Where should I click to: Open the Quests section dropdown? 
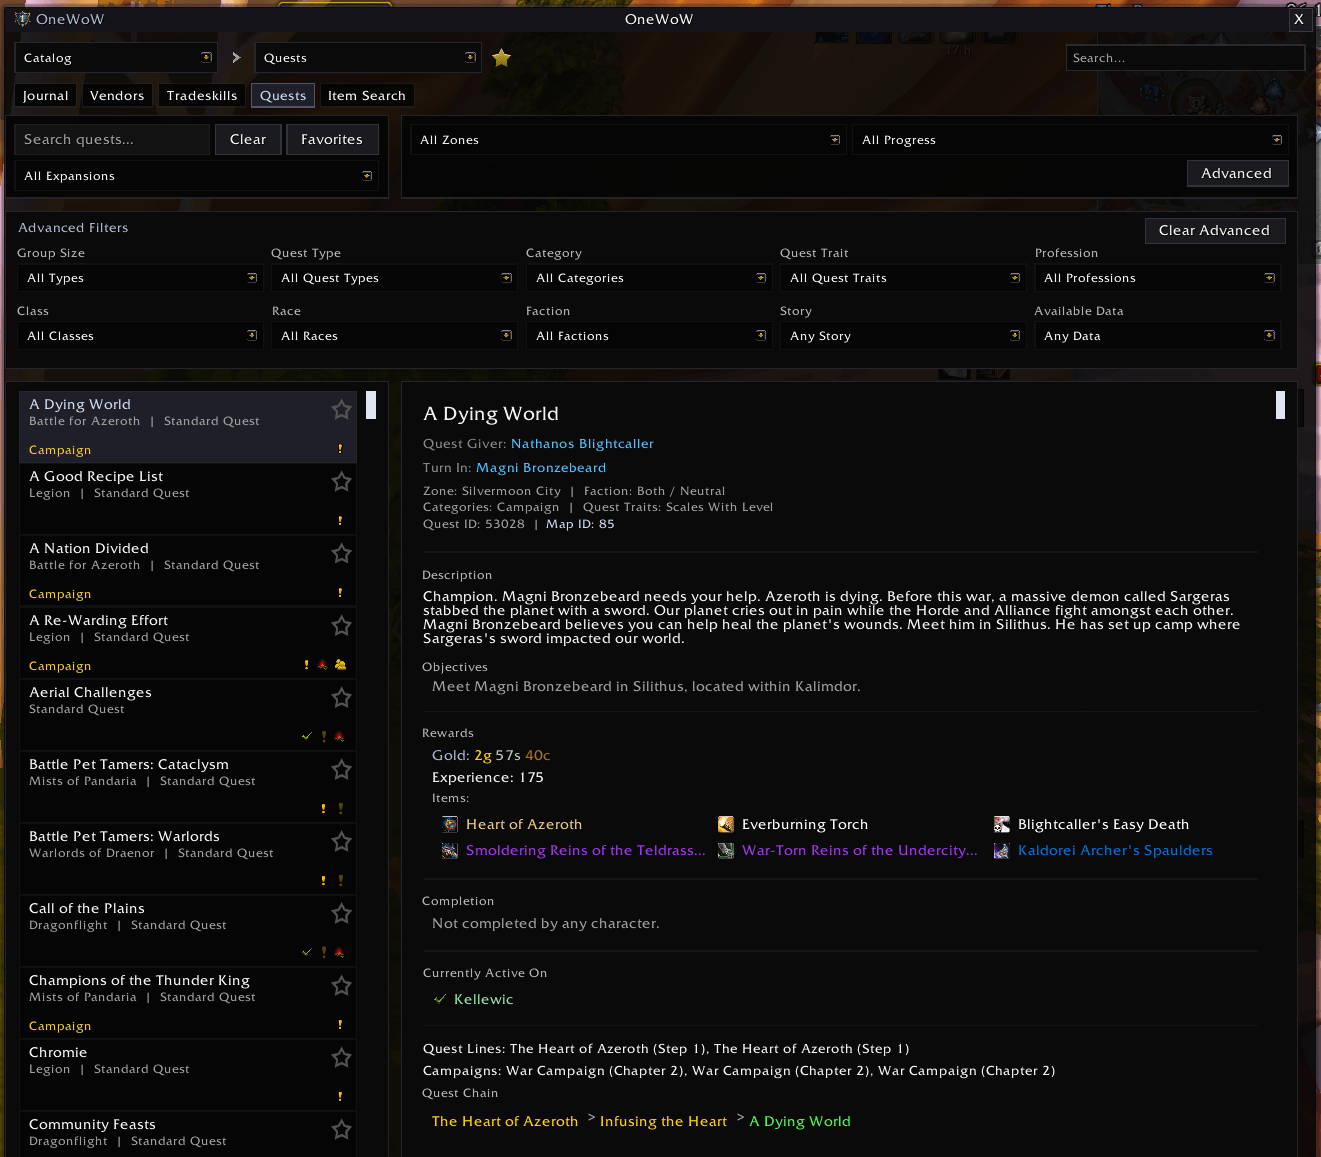pyautogui.click(x=368, y=58)
